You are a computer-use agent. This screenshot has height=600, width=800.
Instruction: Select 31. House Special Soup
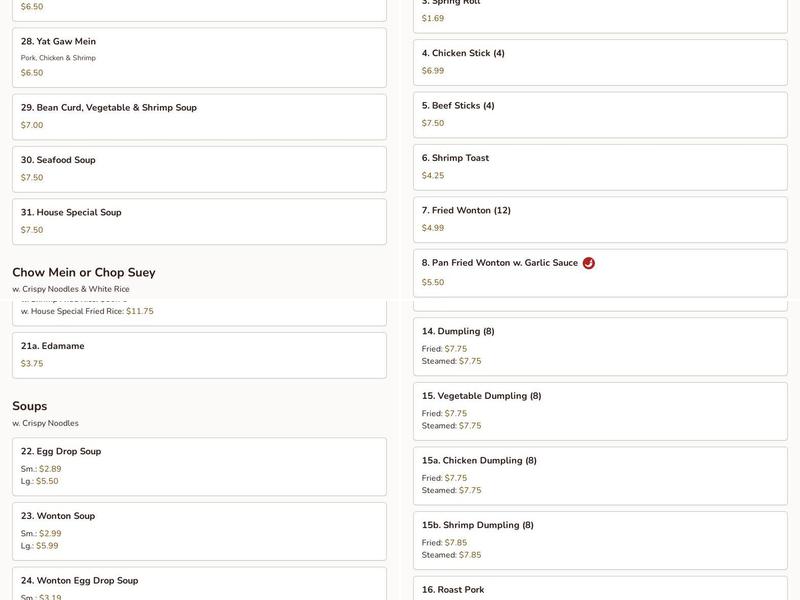[x=199, y=221]
